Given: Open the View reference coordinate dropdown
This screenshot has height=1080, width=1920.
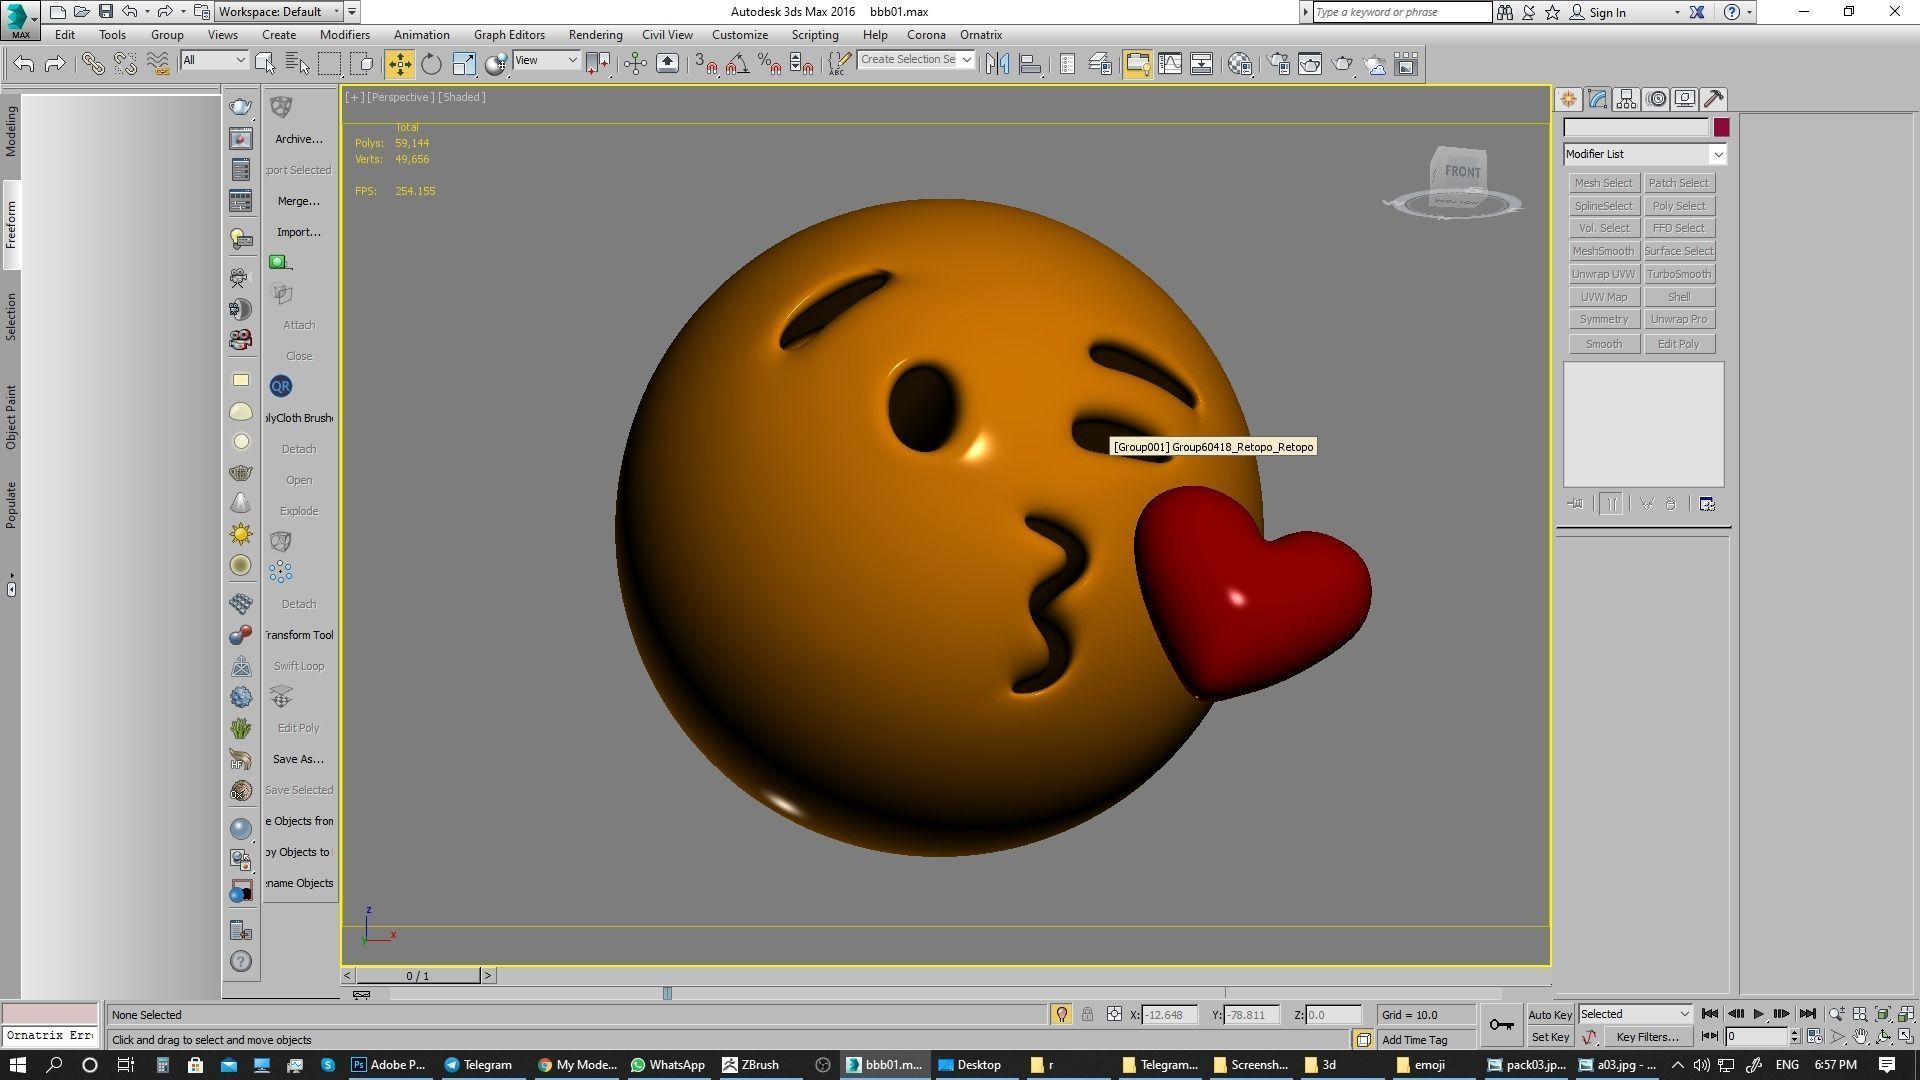Looking at the screenshot, I should click(546, 61).
